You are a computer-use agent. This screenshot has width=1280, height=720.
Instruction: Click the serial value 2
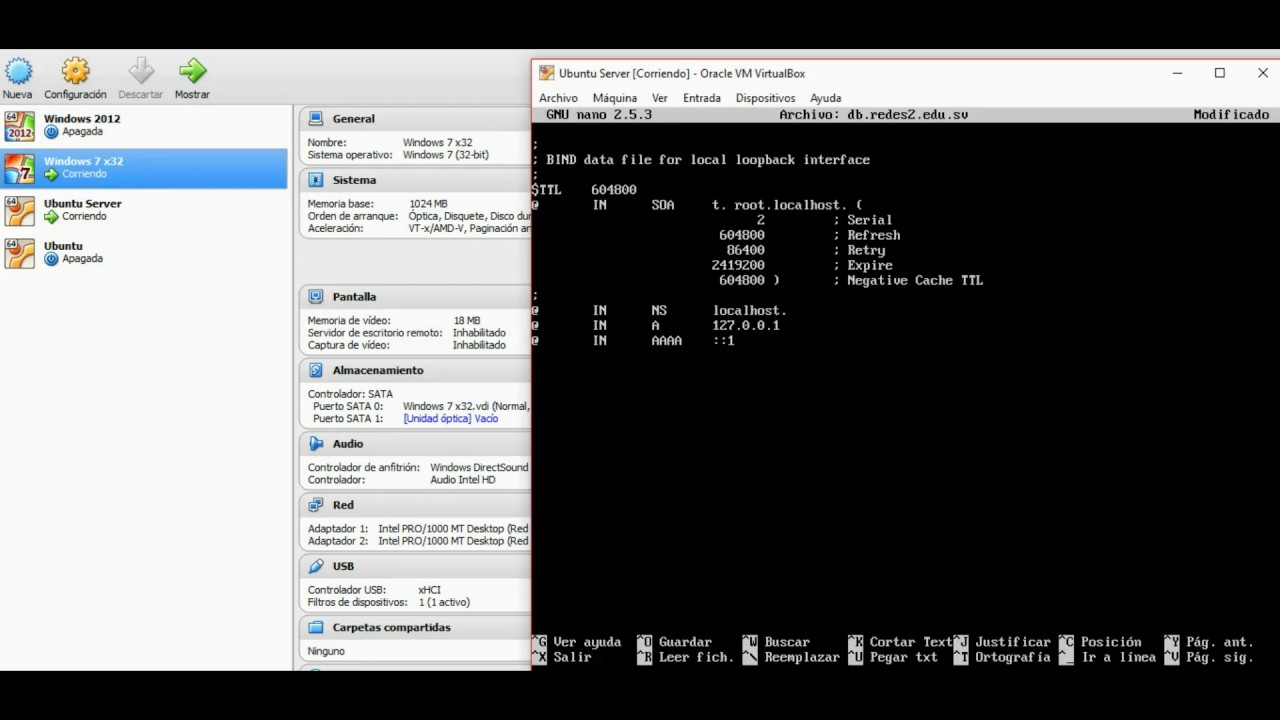pyautogui.click(x=761, y=220)
